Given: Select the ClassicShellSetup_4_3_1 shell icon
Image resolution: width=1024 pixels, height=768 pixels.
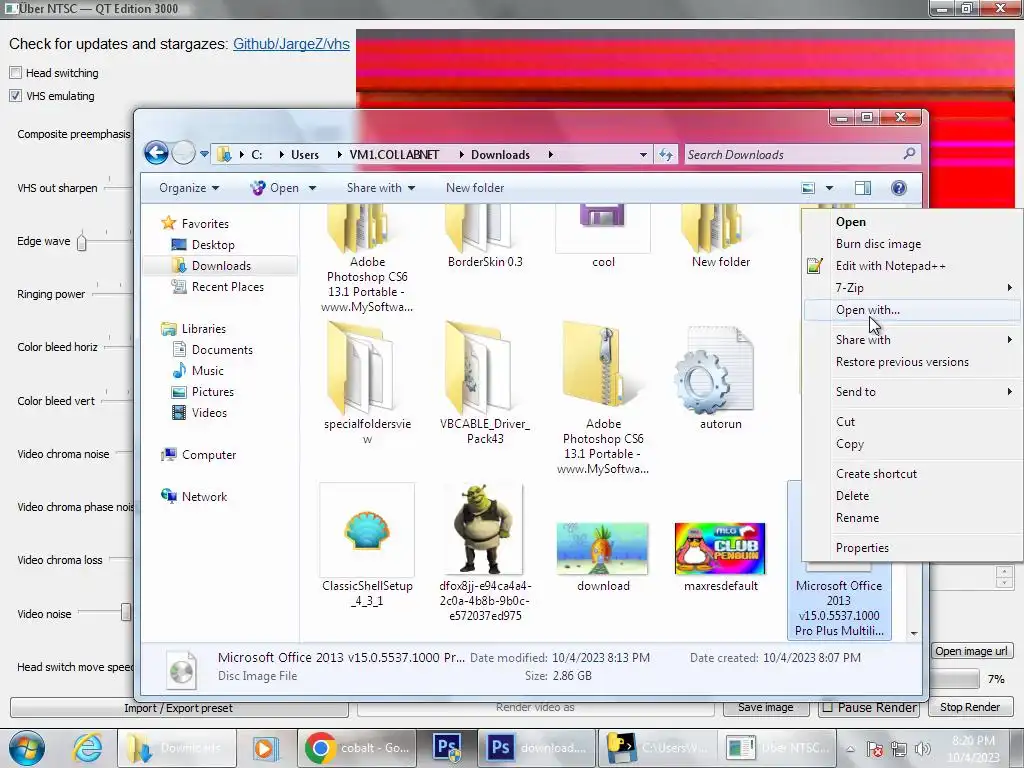Looking at the screenshot, I should pos(367,530).
